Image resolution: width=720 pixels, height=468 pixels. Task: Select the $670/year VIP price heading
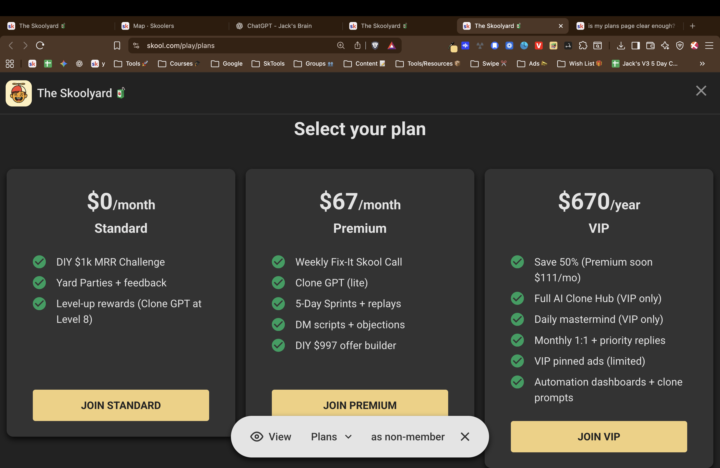coord(599,202)
